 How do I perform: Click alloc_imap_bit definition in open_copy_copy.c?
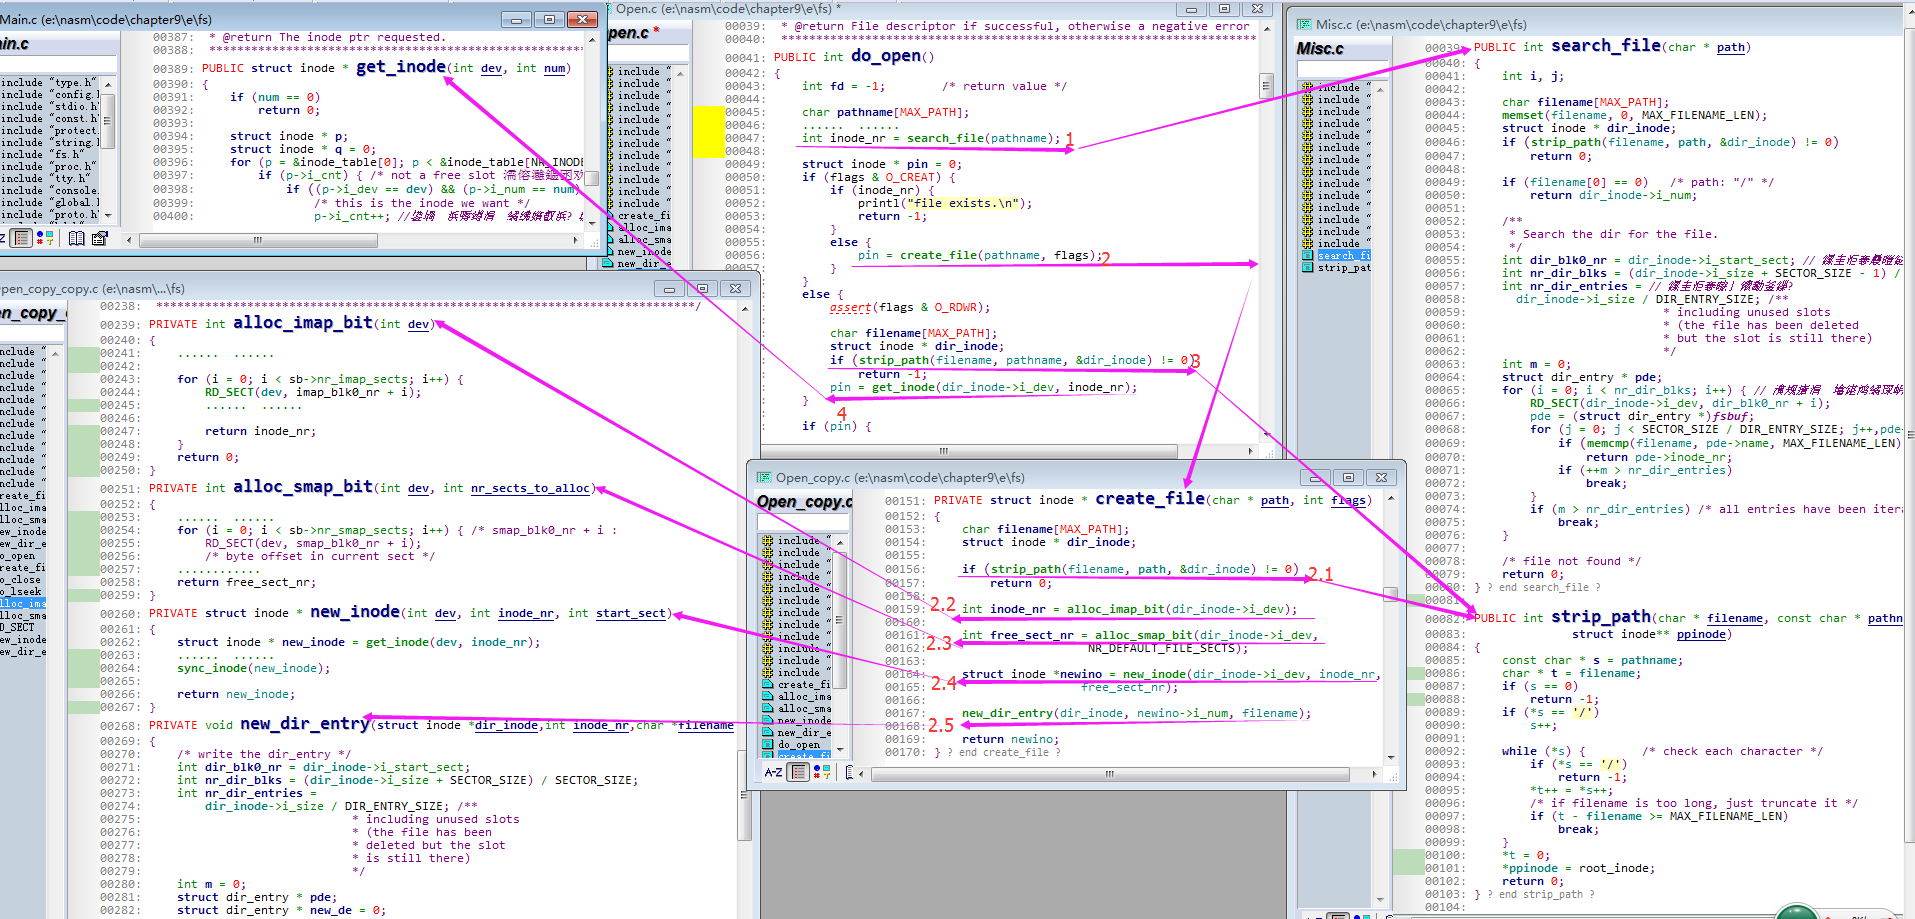[303, 322]
